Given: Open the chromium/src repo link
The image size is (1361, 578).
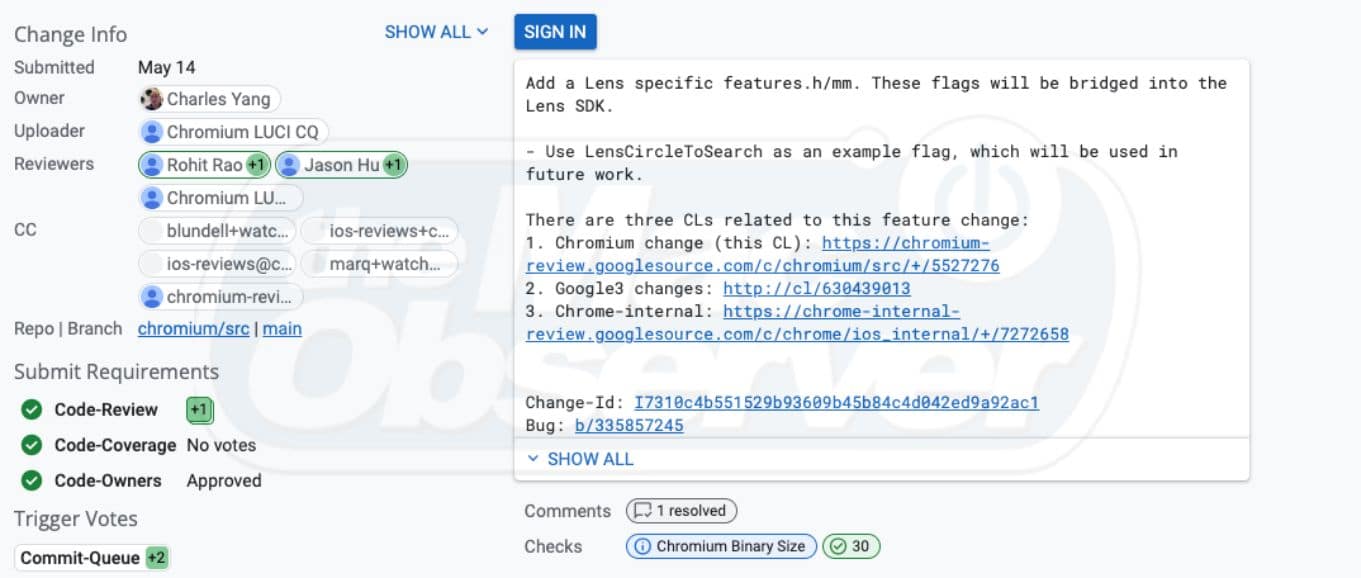Looking at the screenshot, I should pos(193,328).
